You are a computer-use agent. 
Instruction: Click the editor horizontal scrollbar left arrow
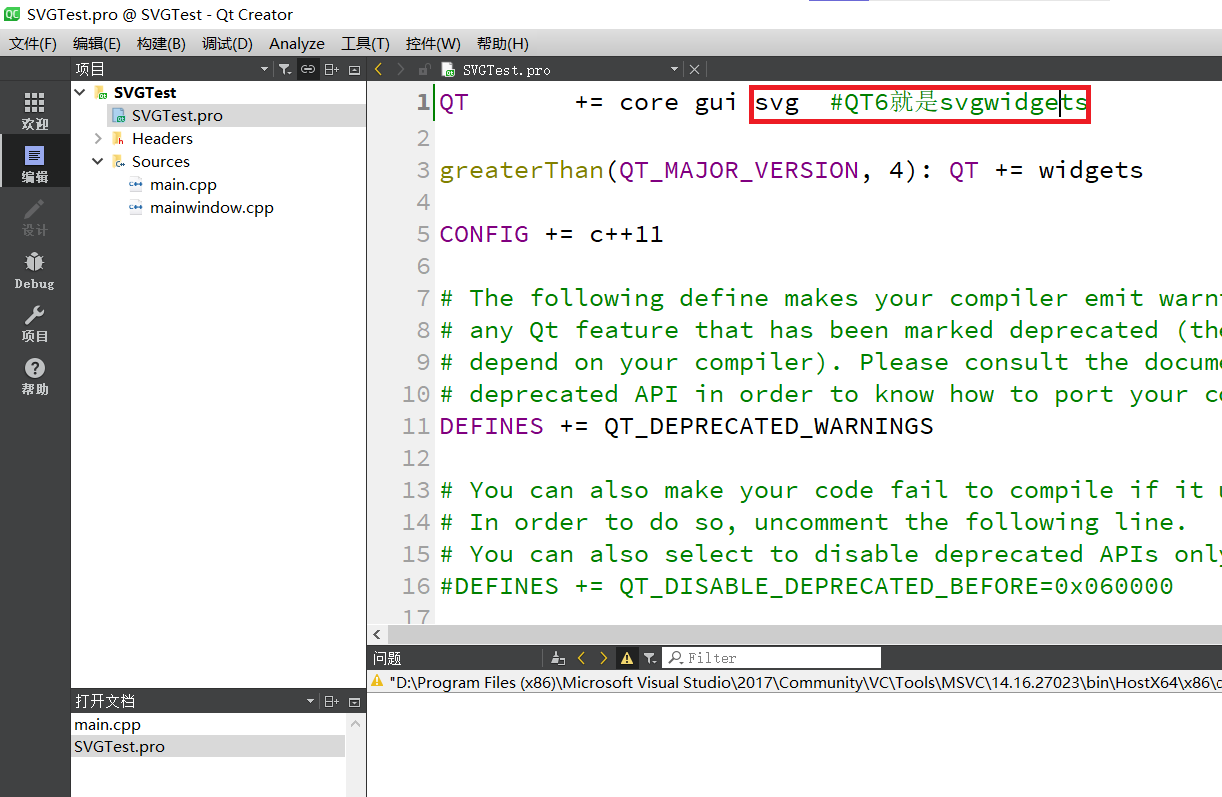pyautogui.click(x=377, y=635)
